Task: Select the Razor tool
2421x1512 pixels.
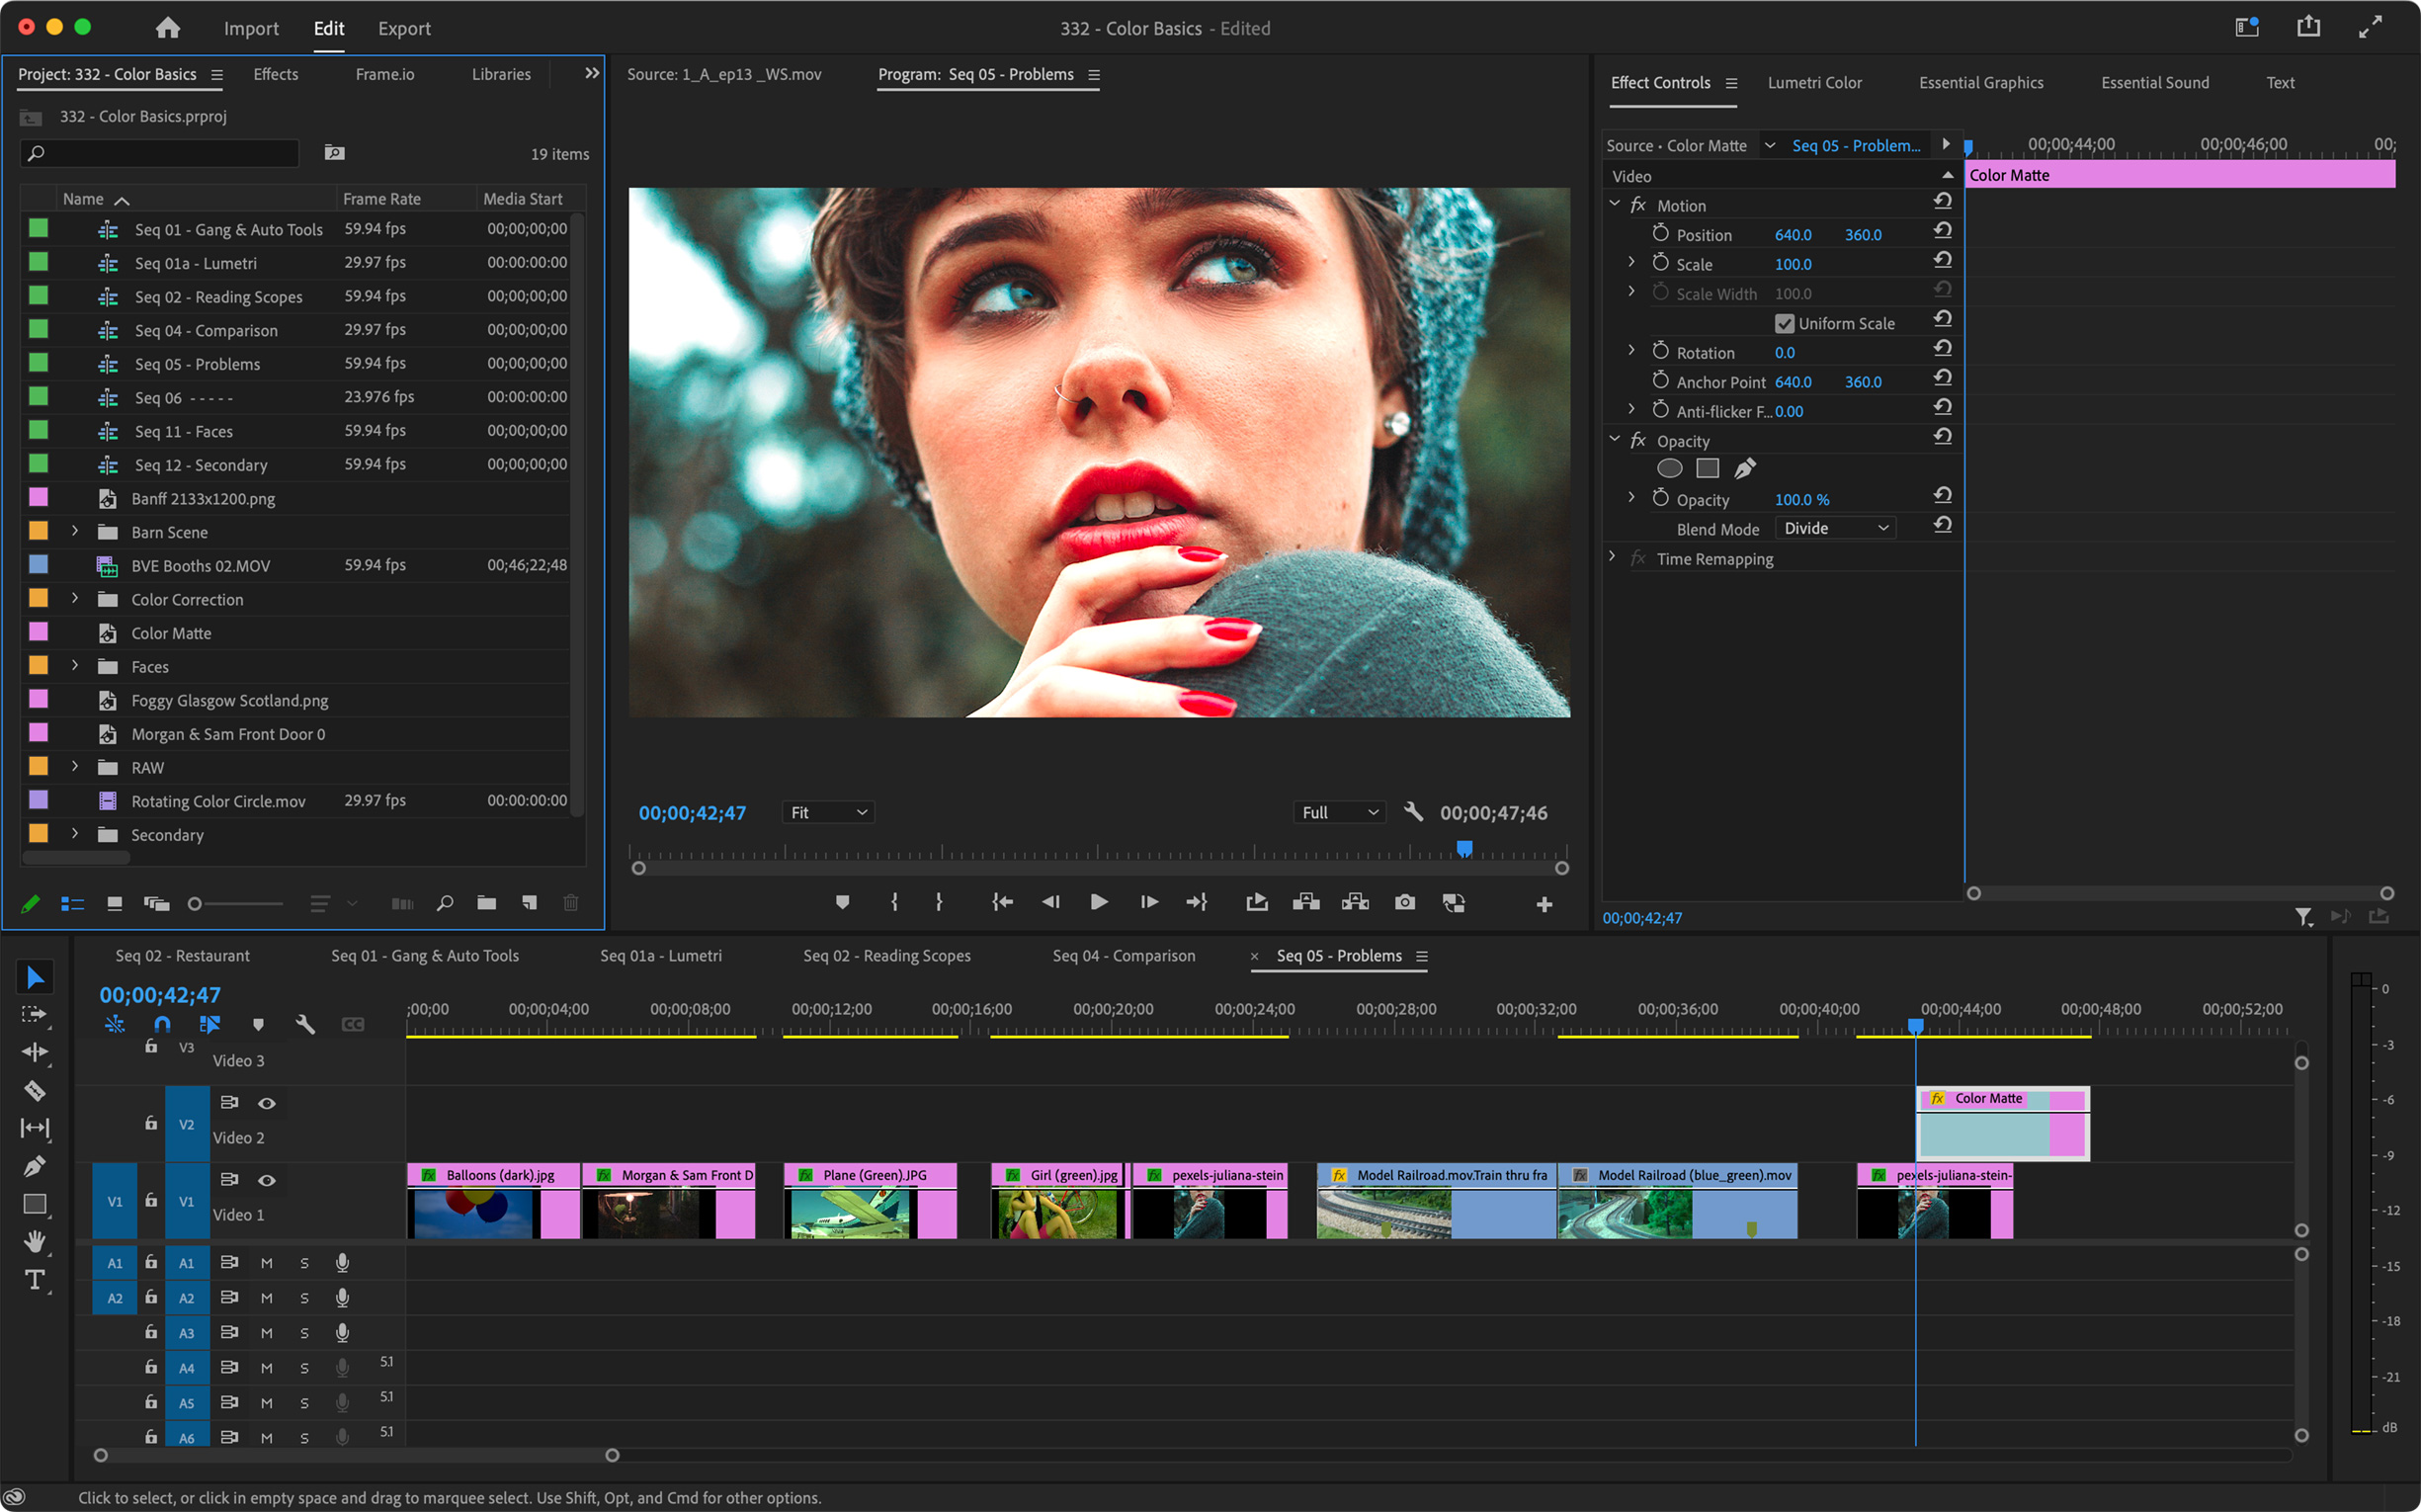Action: click(35, 1091)
